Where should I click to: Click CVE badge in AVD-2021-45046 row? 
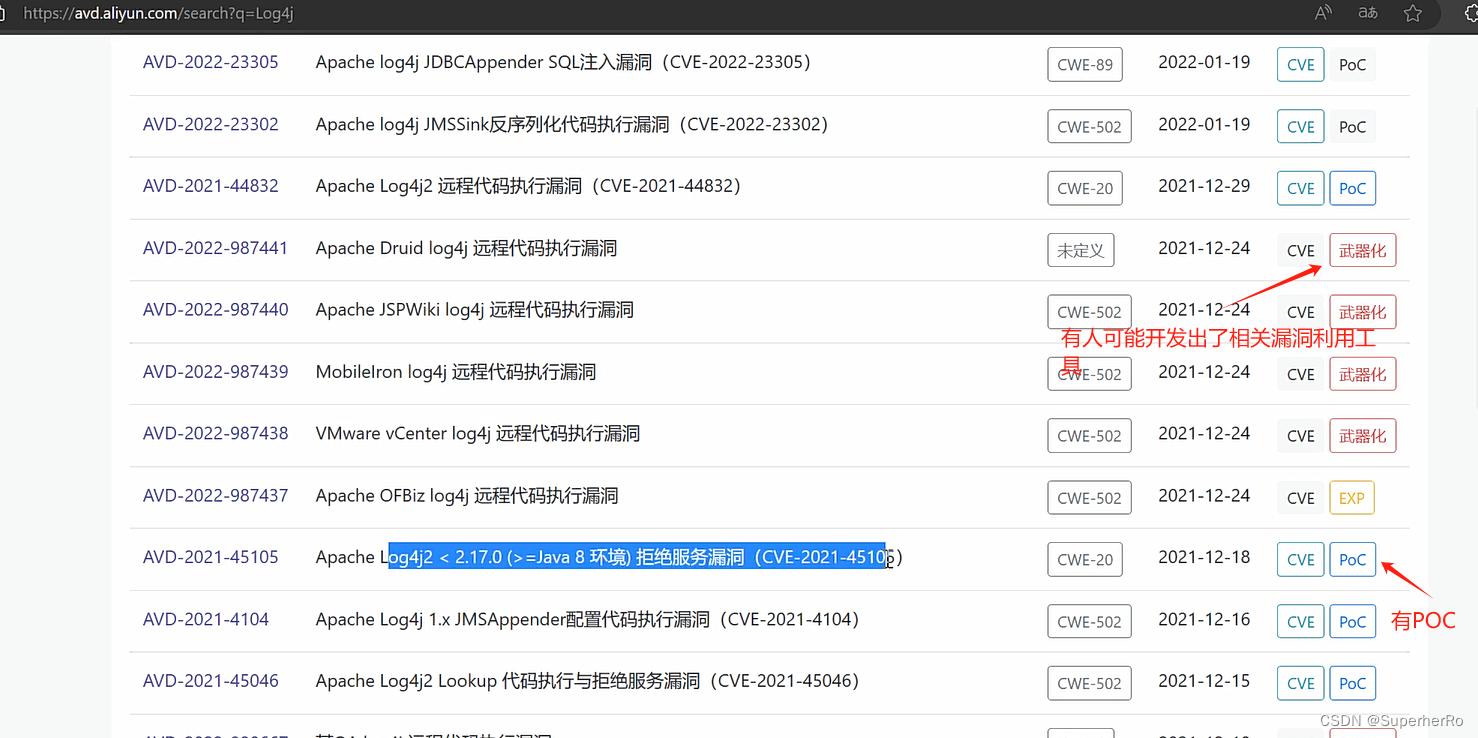1301,684
